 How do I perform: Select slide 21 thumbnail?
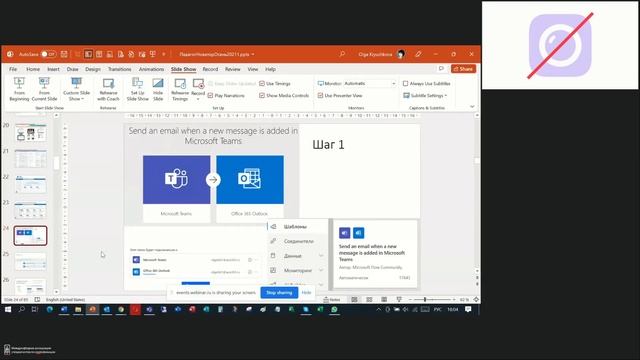31,158
